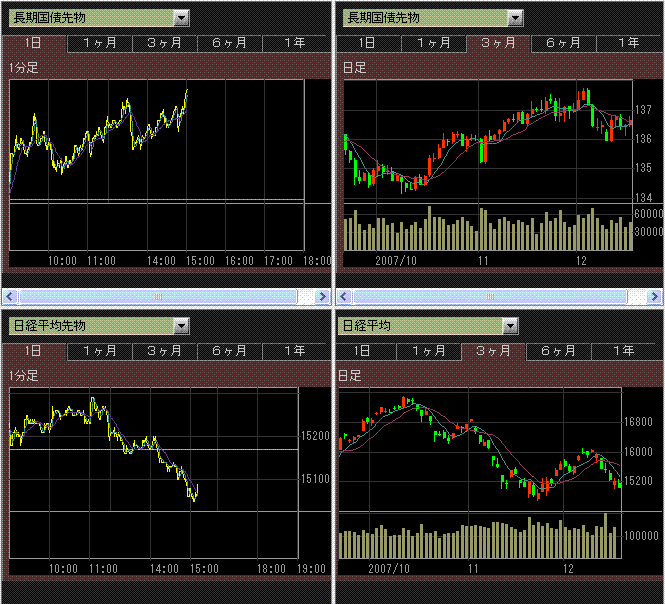Click left scroll arrow under 長期国債先物 日足 chart

pos(344,296)
